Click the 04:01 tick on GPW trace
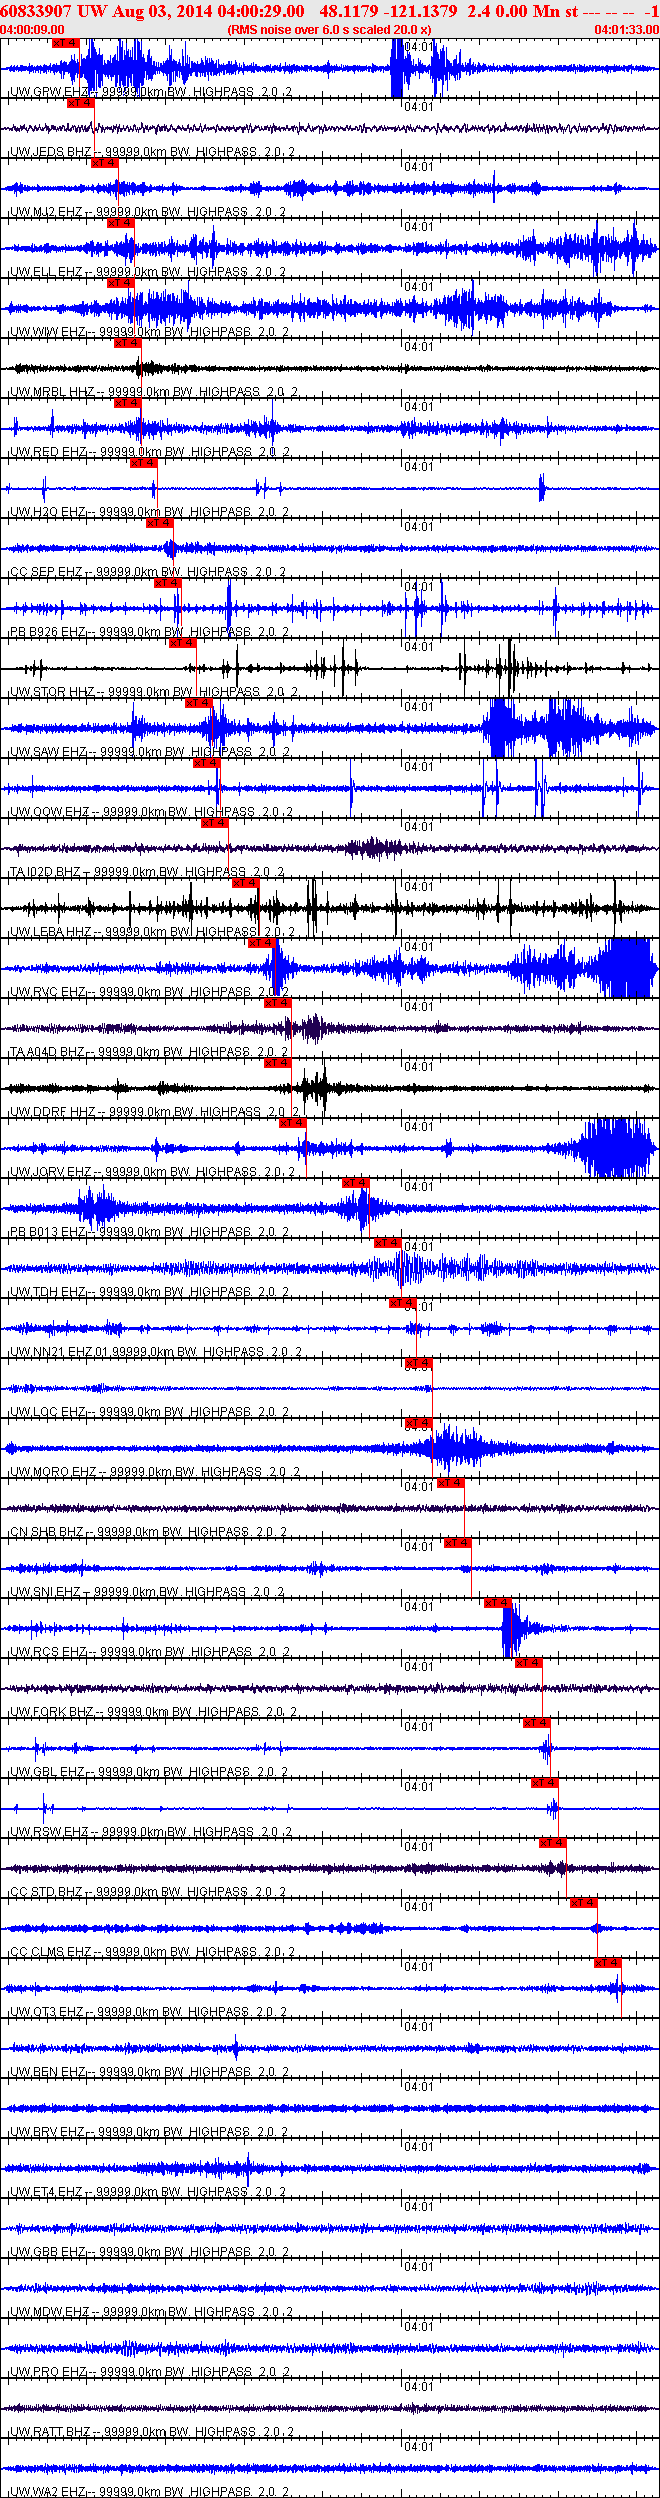This screenshot has height=2498, width=660. (x=419, y=47)
